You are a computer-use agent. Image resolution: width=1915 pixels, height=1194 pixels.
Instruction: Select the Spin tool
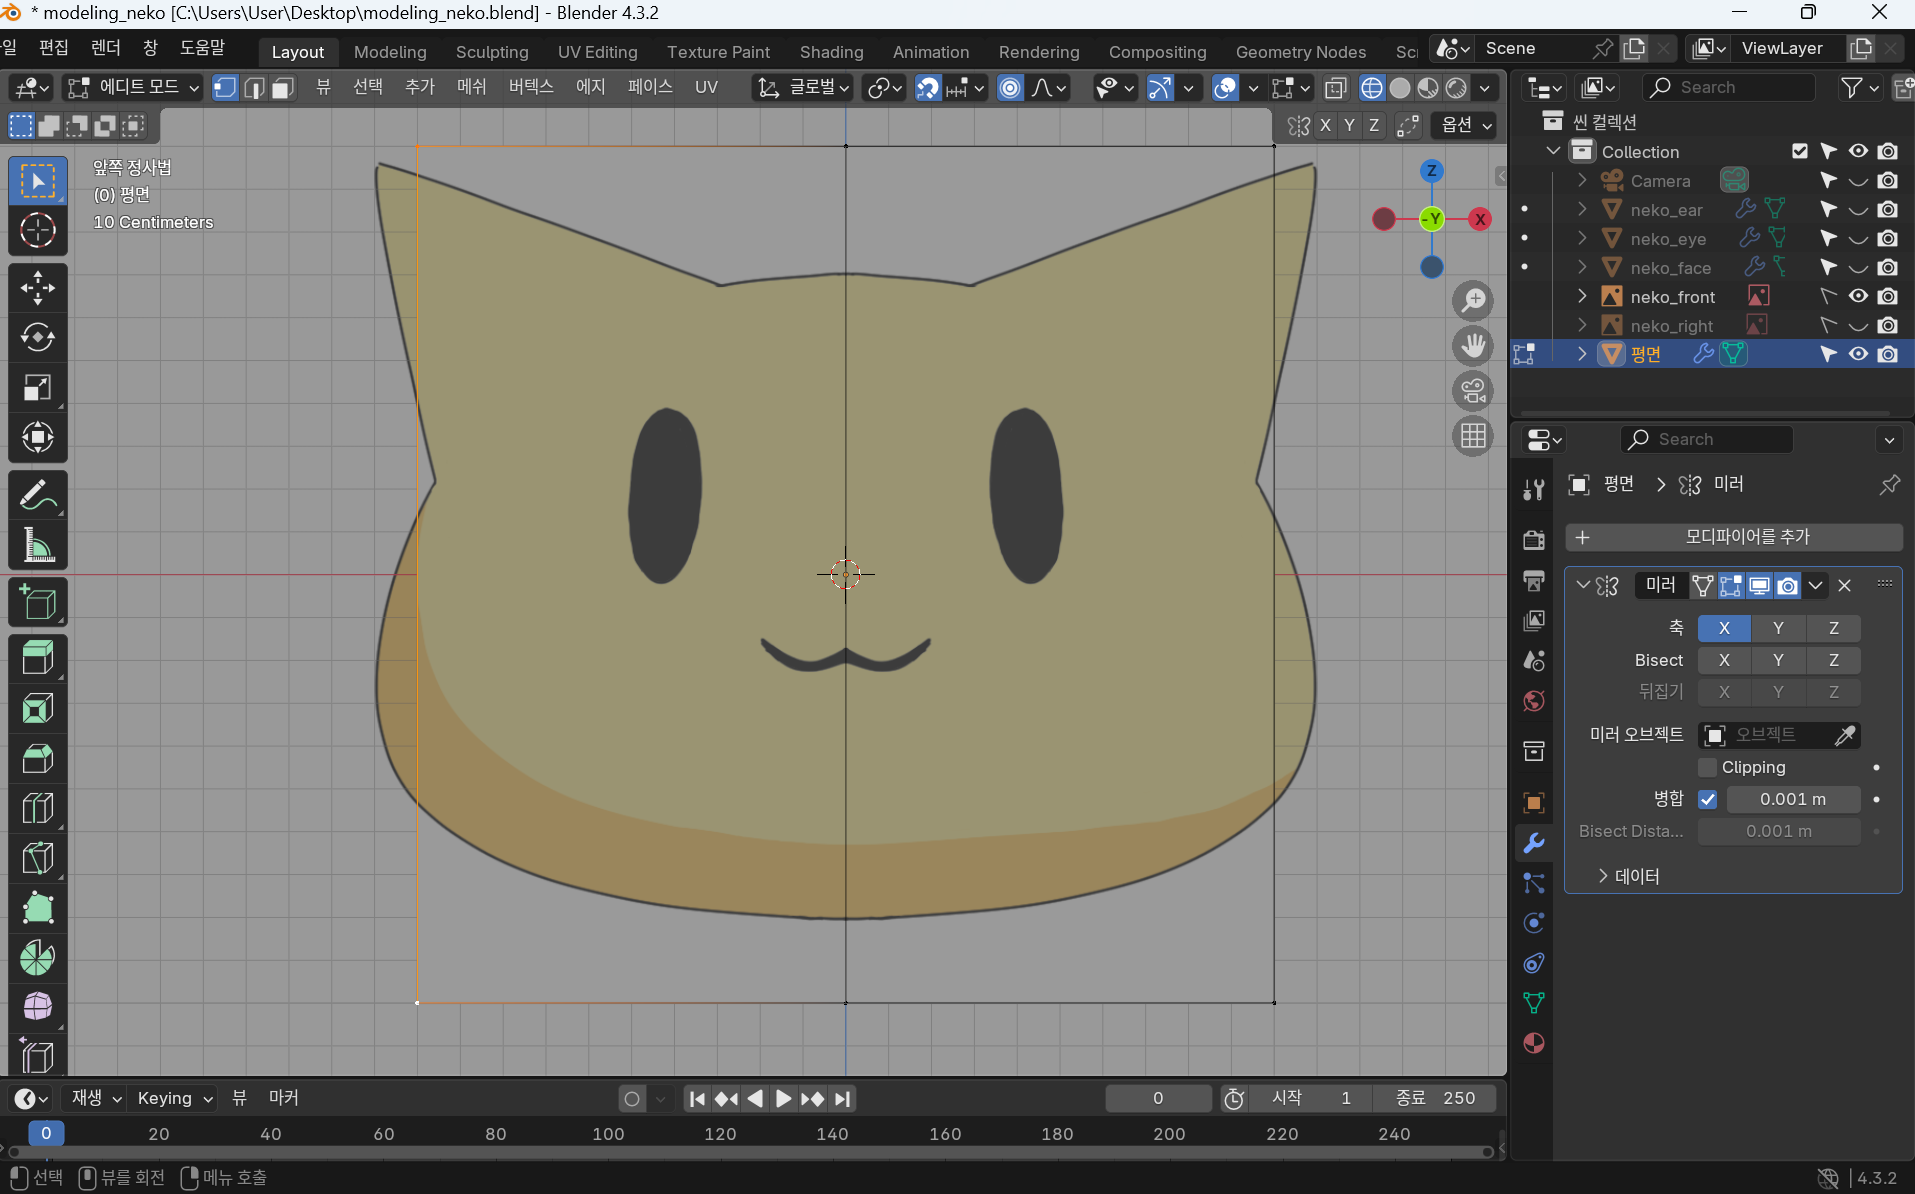pos(38,959)
